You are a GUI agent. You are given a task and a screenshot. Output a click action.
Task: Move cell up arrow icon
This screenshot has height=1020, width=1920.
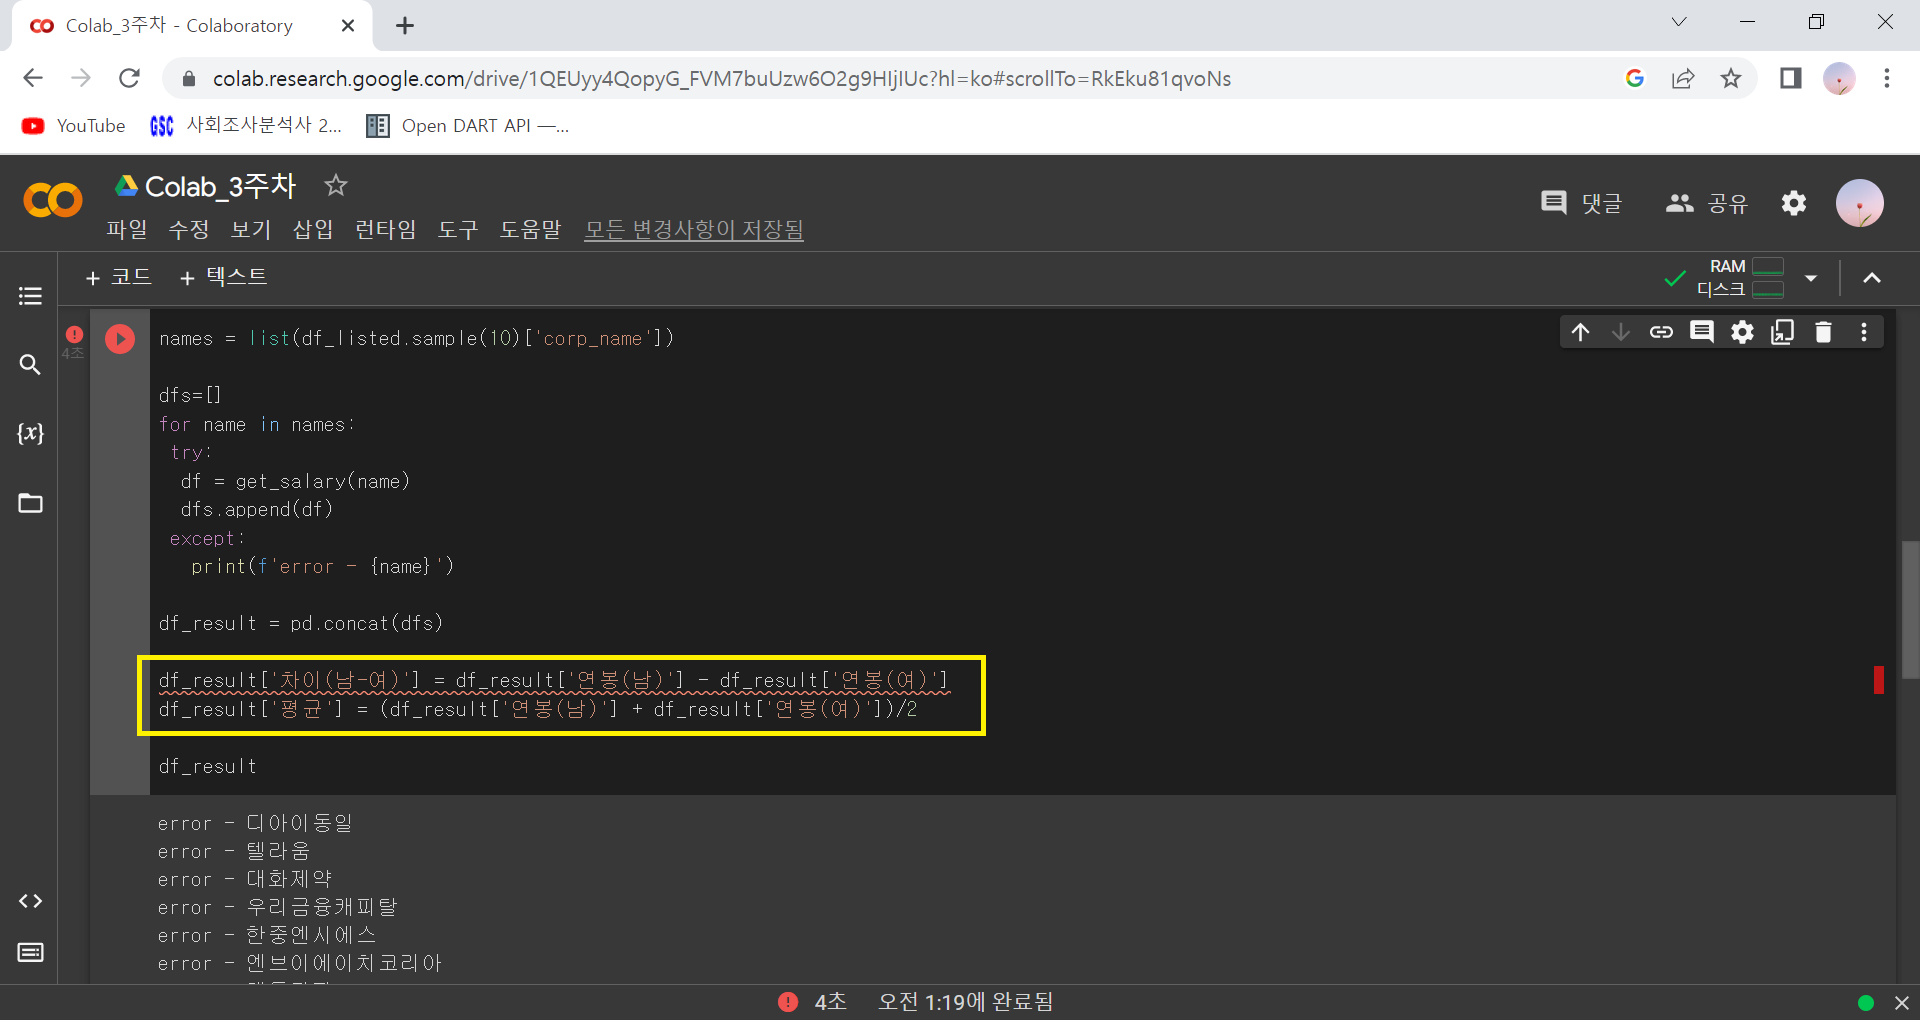[1580, 332]
